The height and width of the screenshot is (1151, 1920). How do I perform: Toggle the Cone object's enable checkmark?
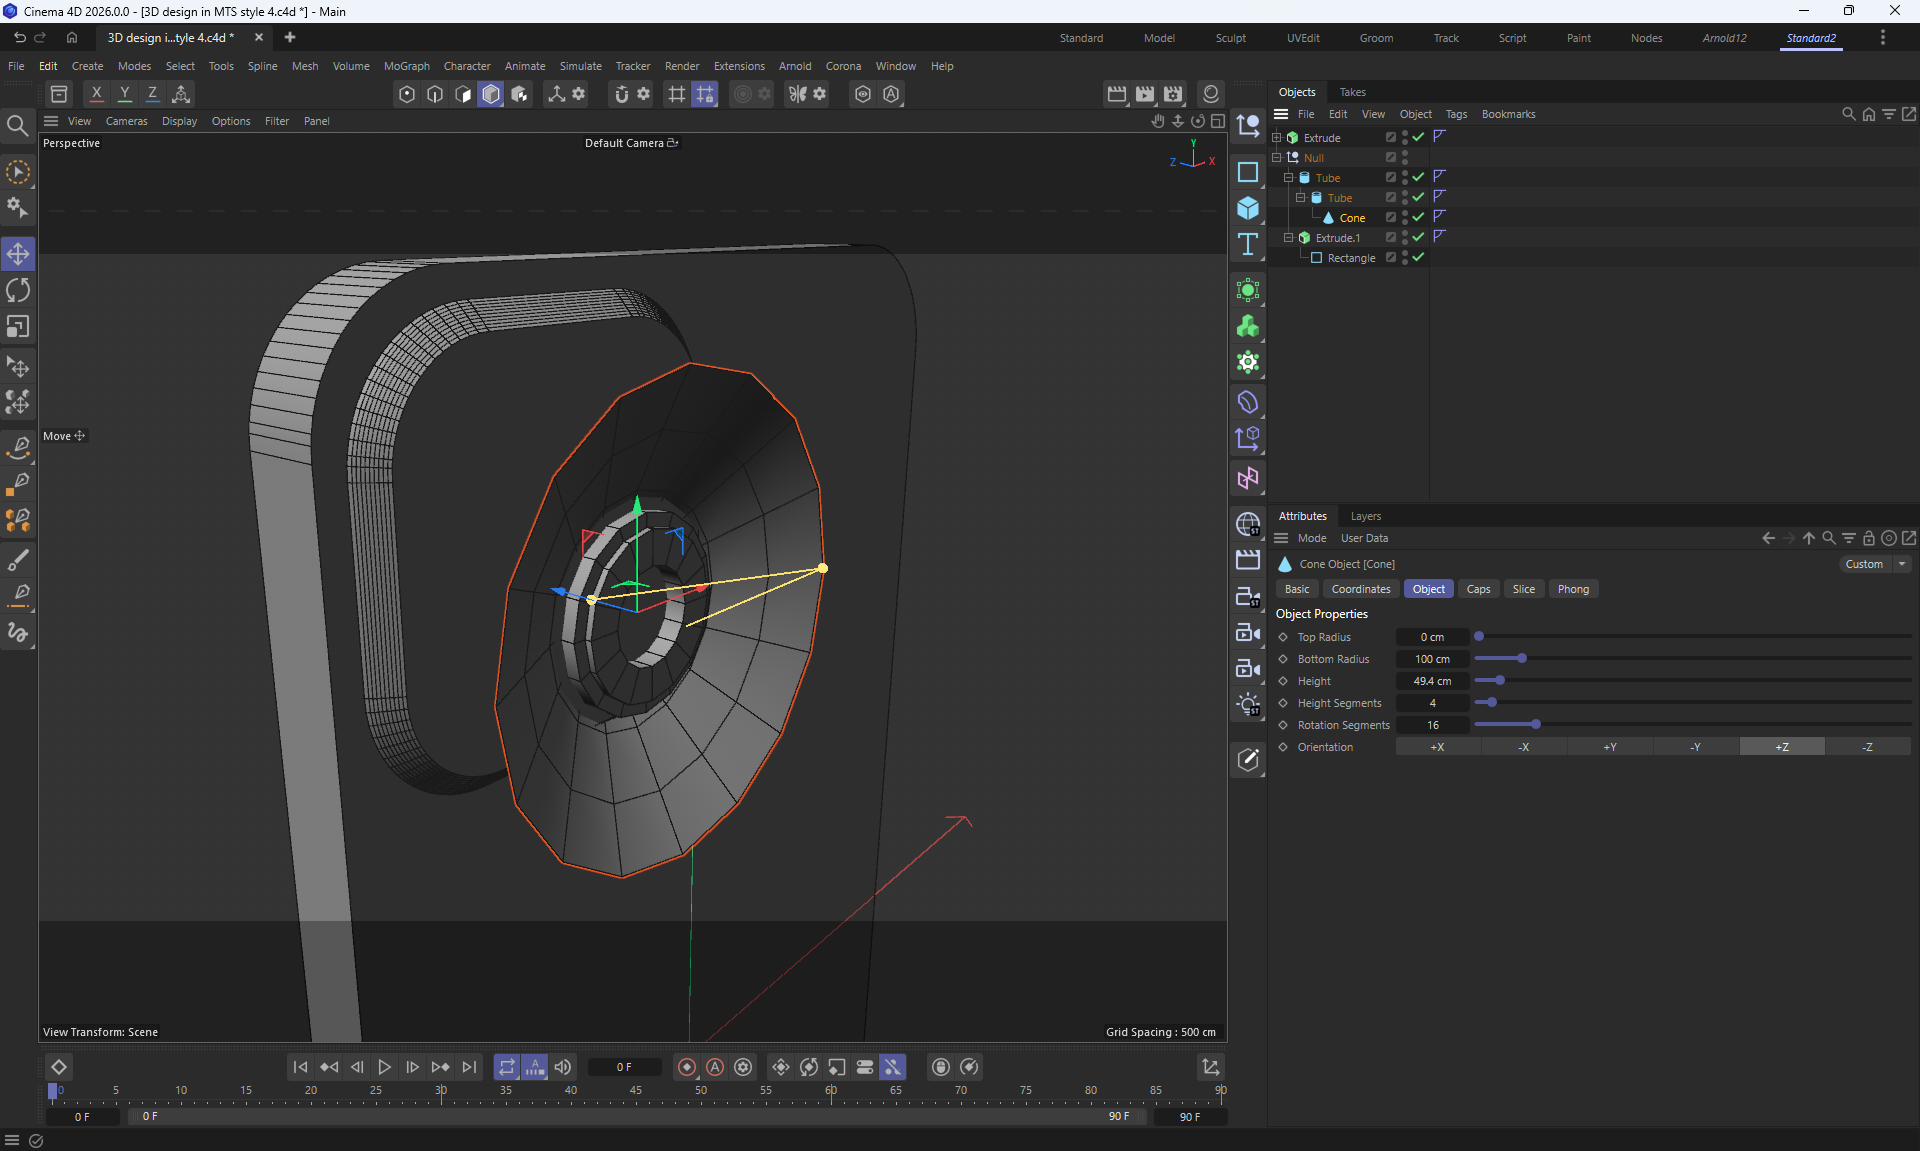click(1418, 217)
